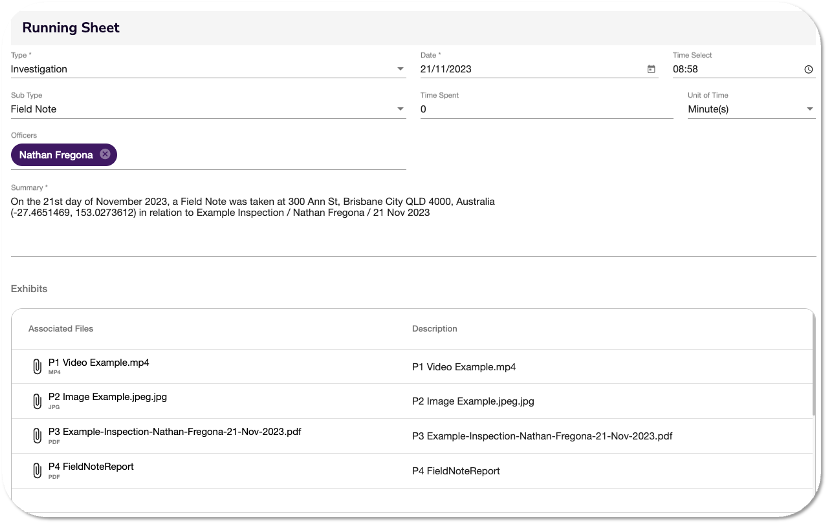Open P1 Video Example.mp4 file link
The width and height of the screenshot is (828, 524).
click(x=99, y=362)
